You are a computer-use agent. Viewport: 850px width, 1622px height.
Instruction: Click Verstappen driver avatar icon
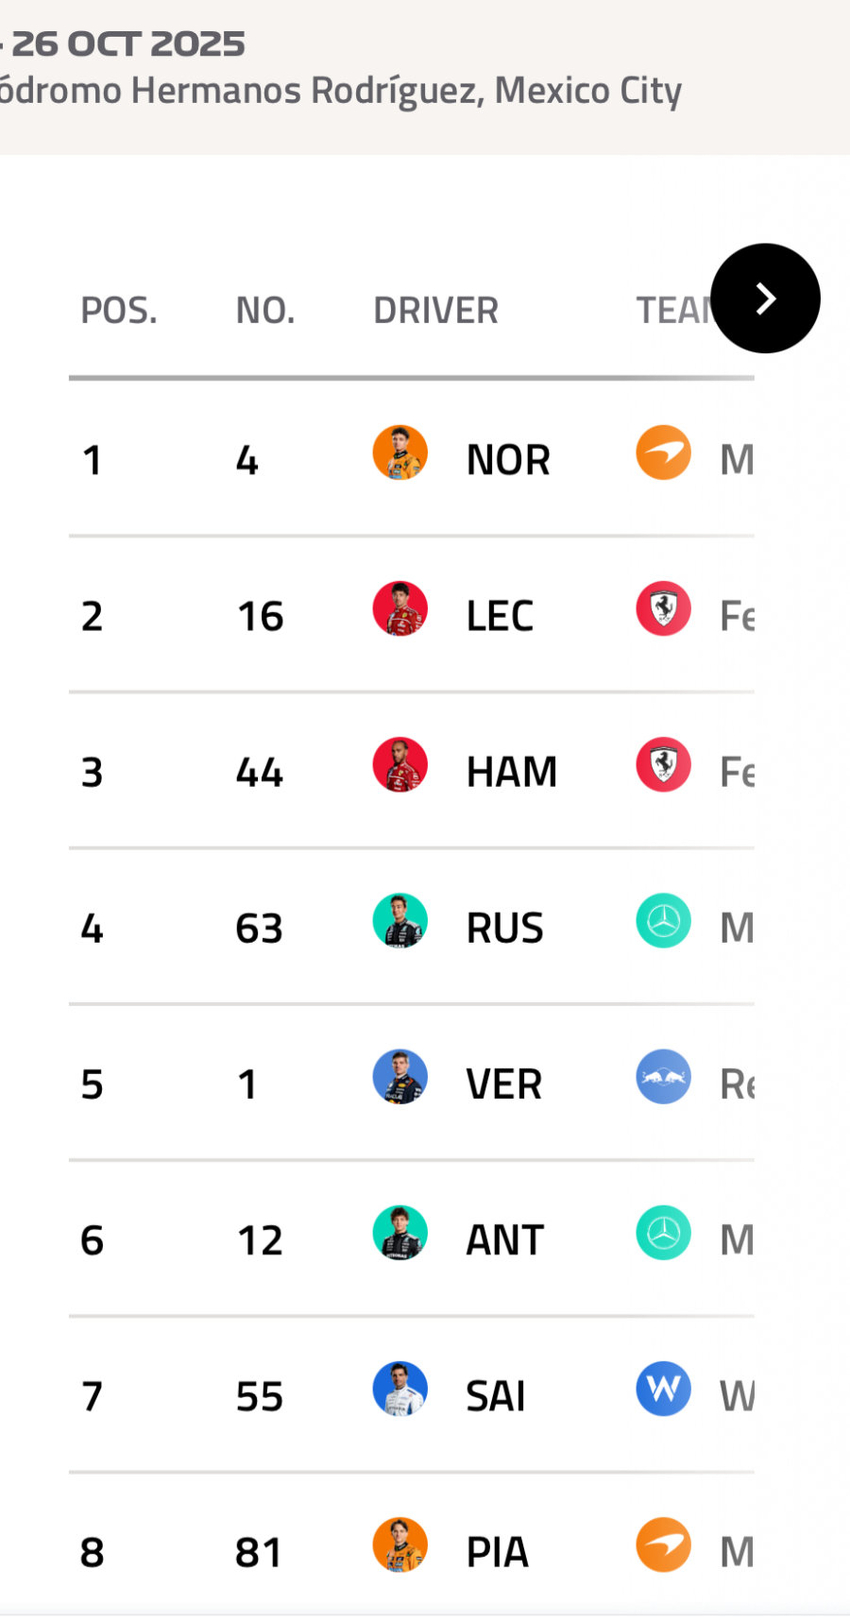point(400,1077)
